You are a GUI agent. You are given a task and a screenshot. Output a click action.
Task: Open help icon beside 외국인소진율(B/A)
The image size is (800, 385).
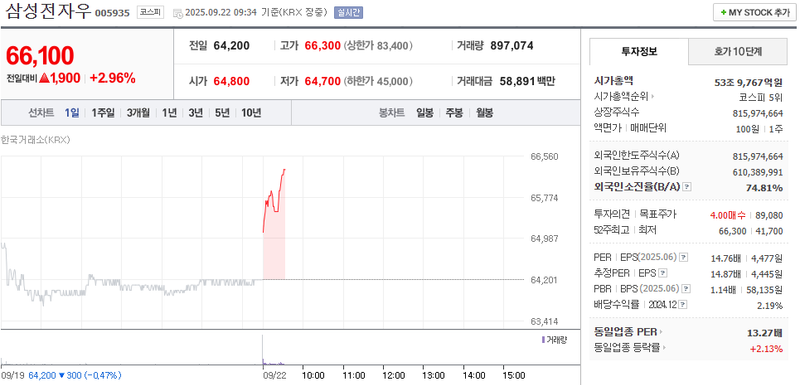tap(687, 187)
